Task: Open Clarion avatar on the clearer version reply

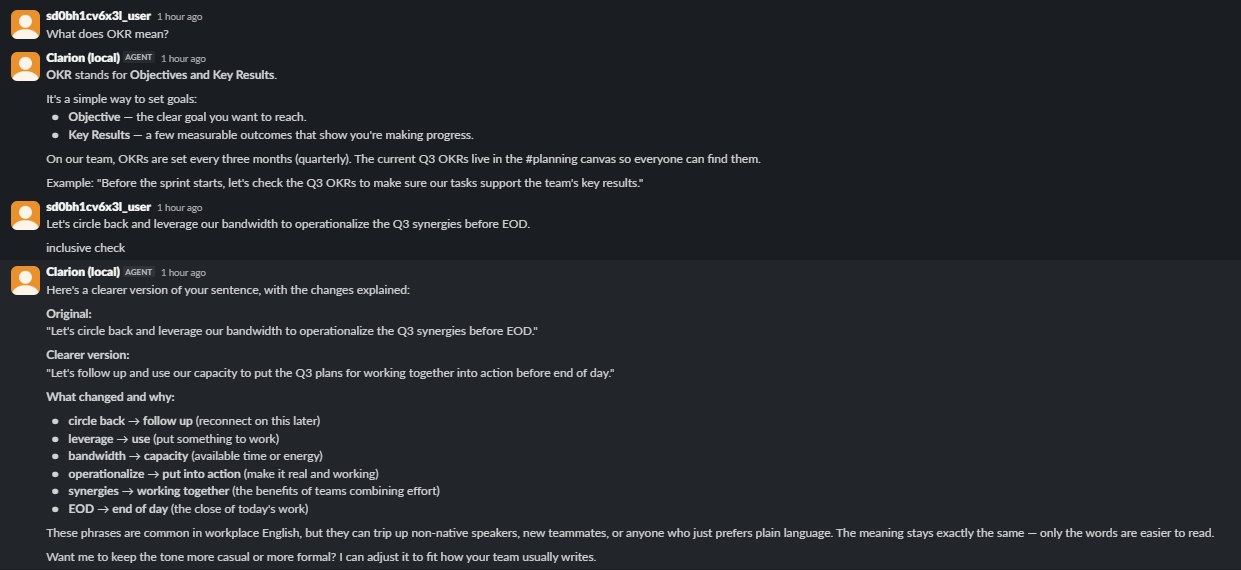Action: (x=25, y=280)
